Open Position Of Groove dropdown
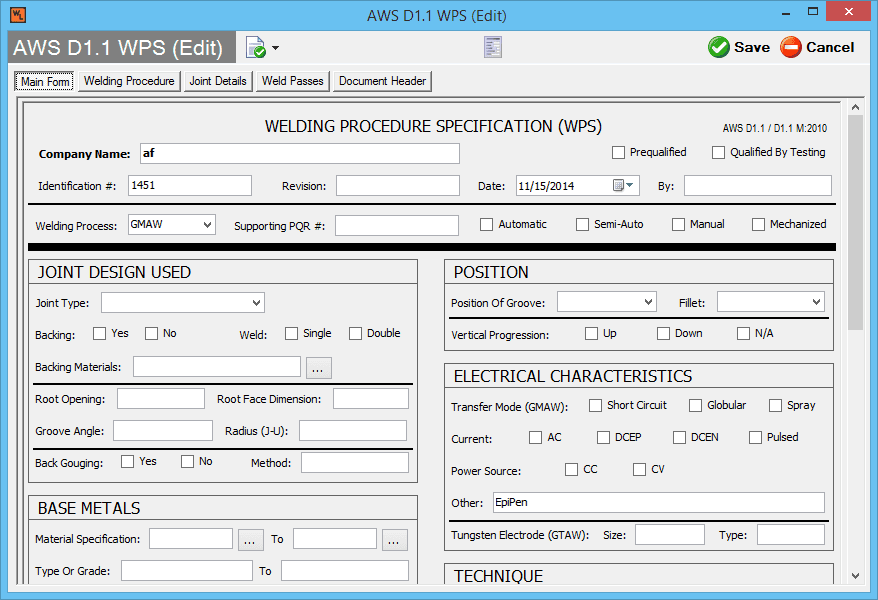Viewport: 878px width, 600px height. pos(606,302)
